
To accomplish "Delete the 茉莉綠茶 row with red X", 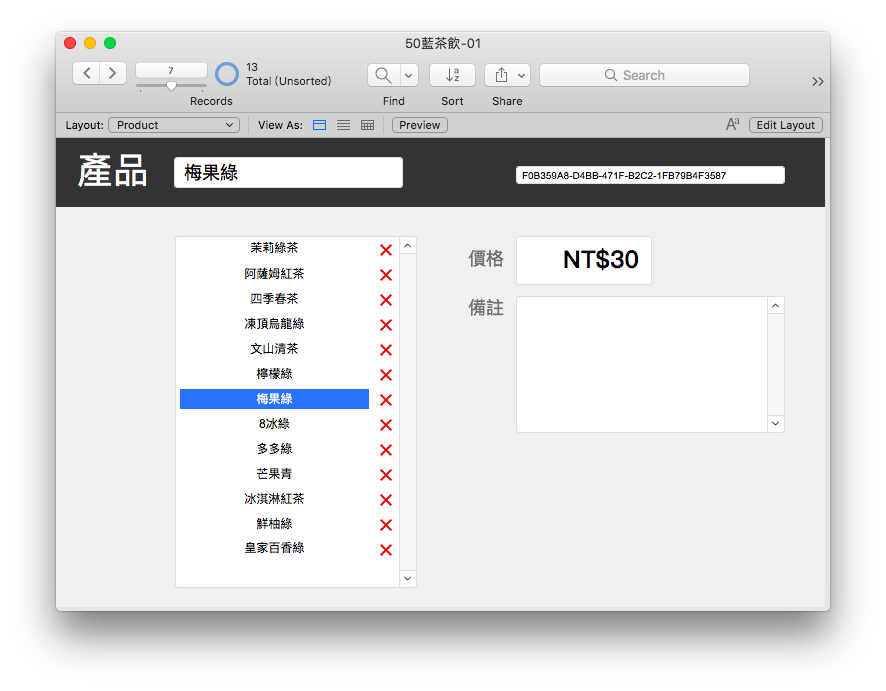I will coord(386,250).
